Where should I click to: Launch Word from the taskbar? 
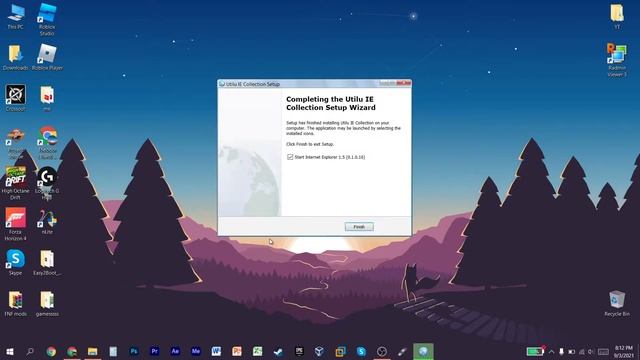(x=216, y=351)
